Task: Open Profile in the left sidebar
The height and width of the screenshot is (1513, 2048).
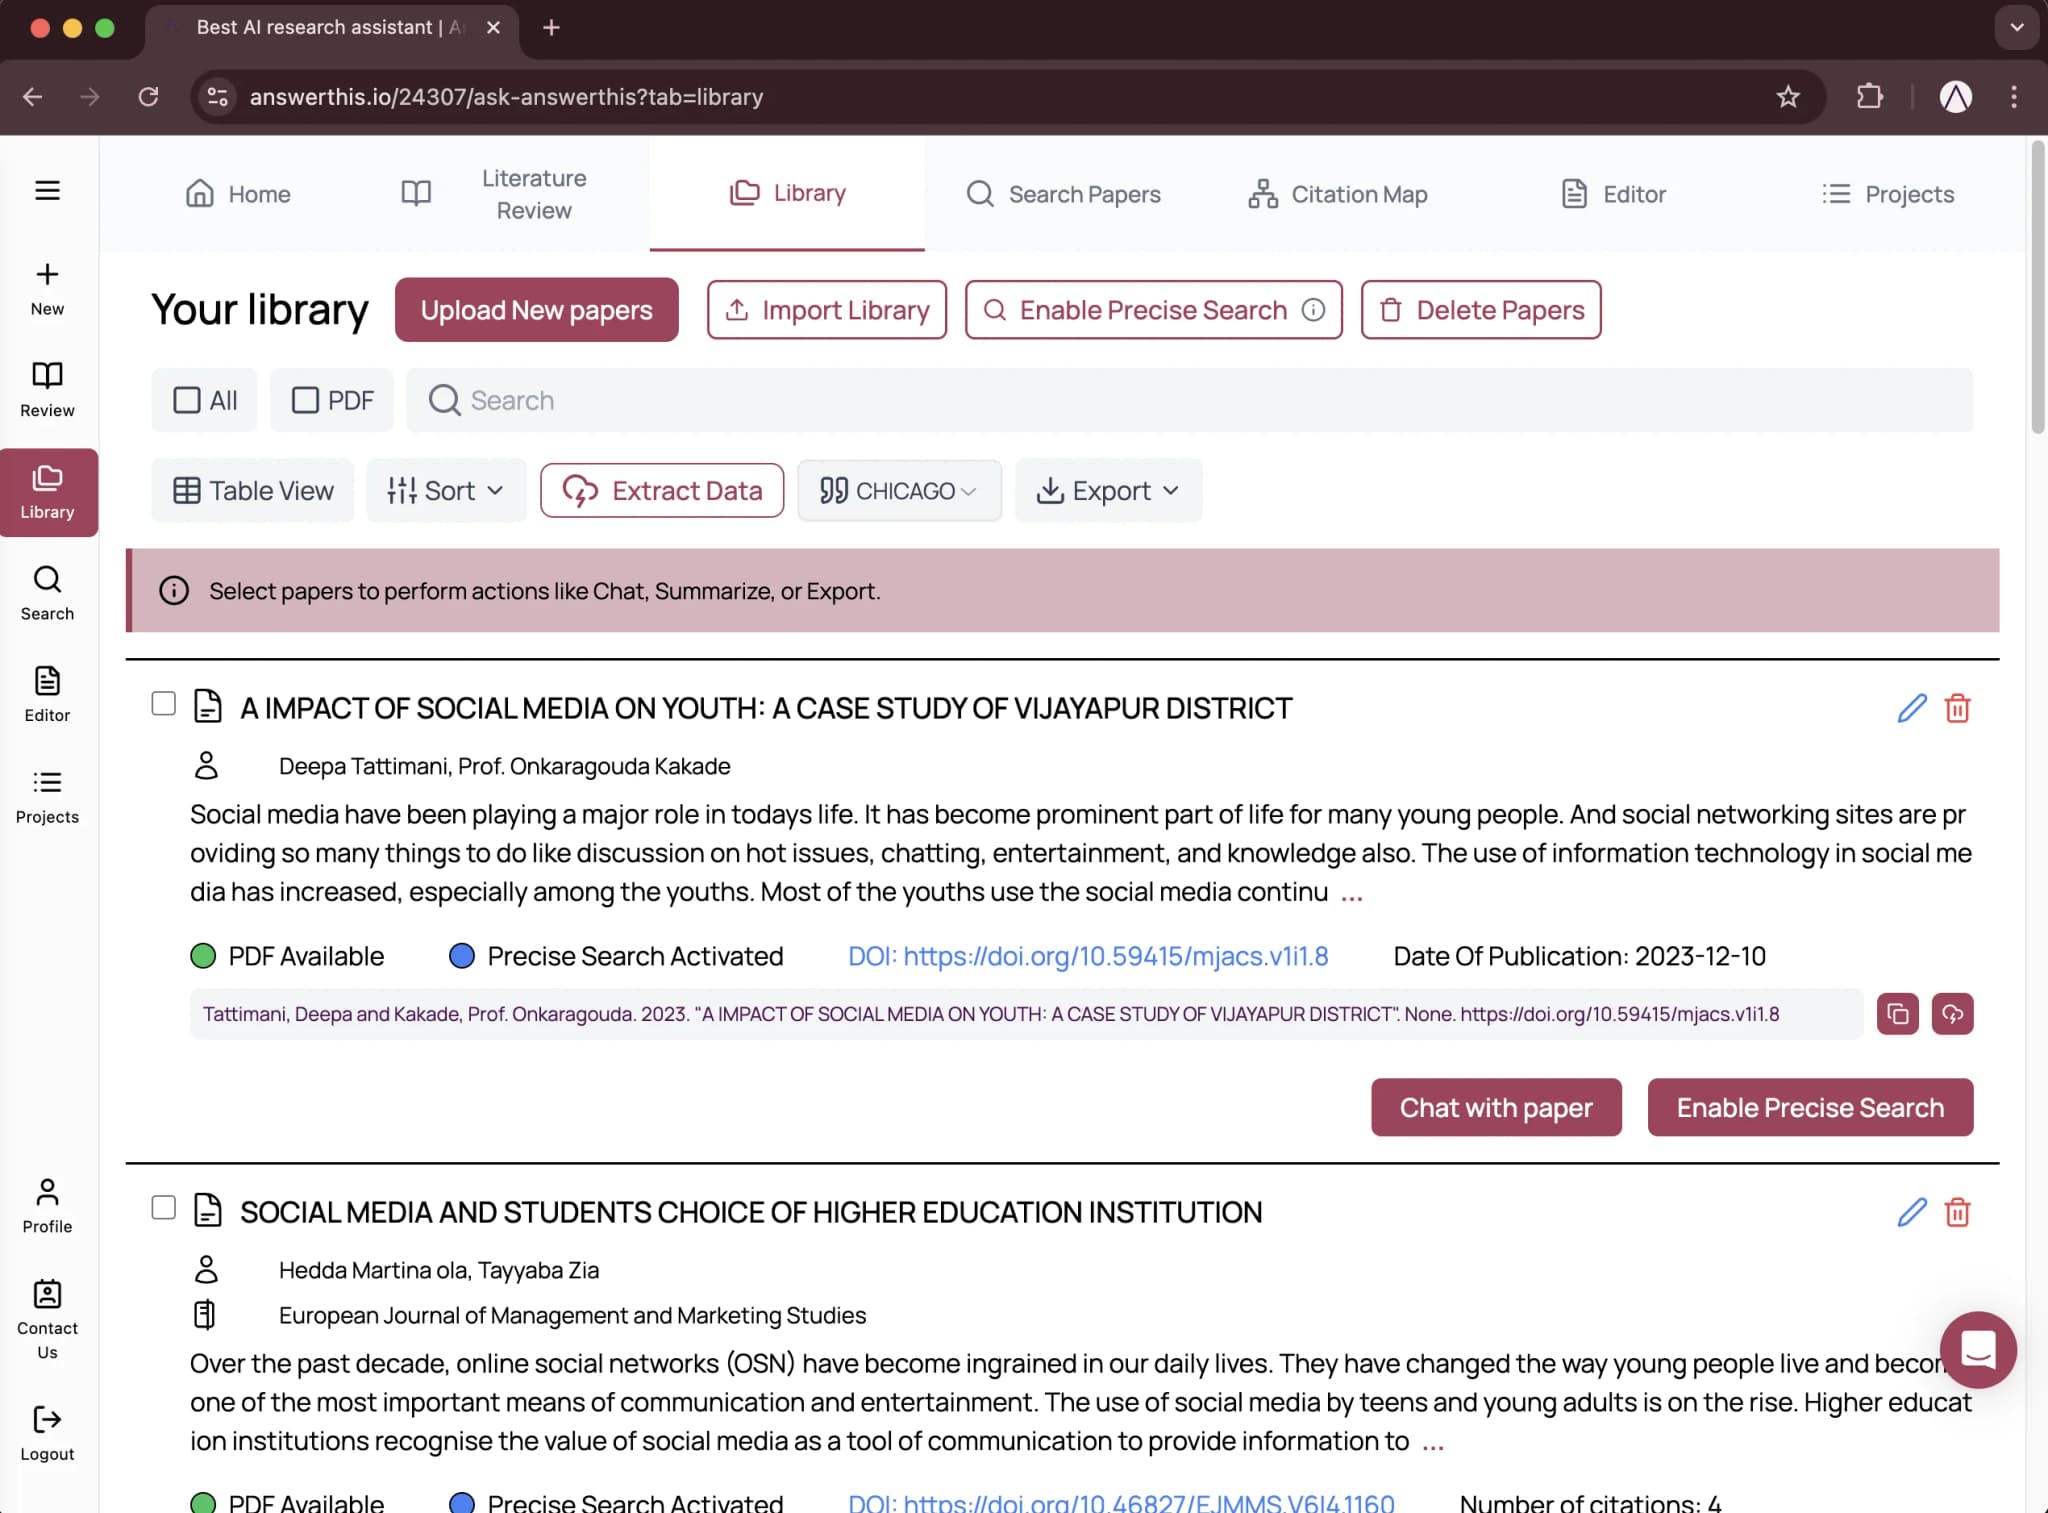Action: (47, 1207)
